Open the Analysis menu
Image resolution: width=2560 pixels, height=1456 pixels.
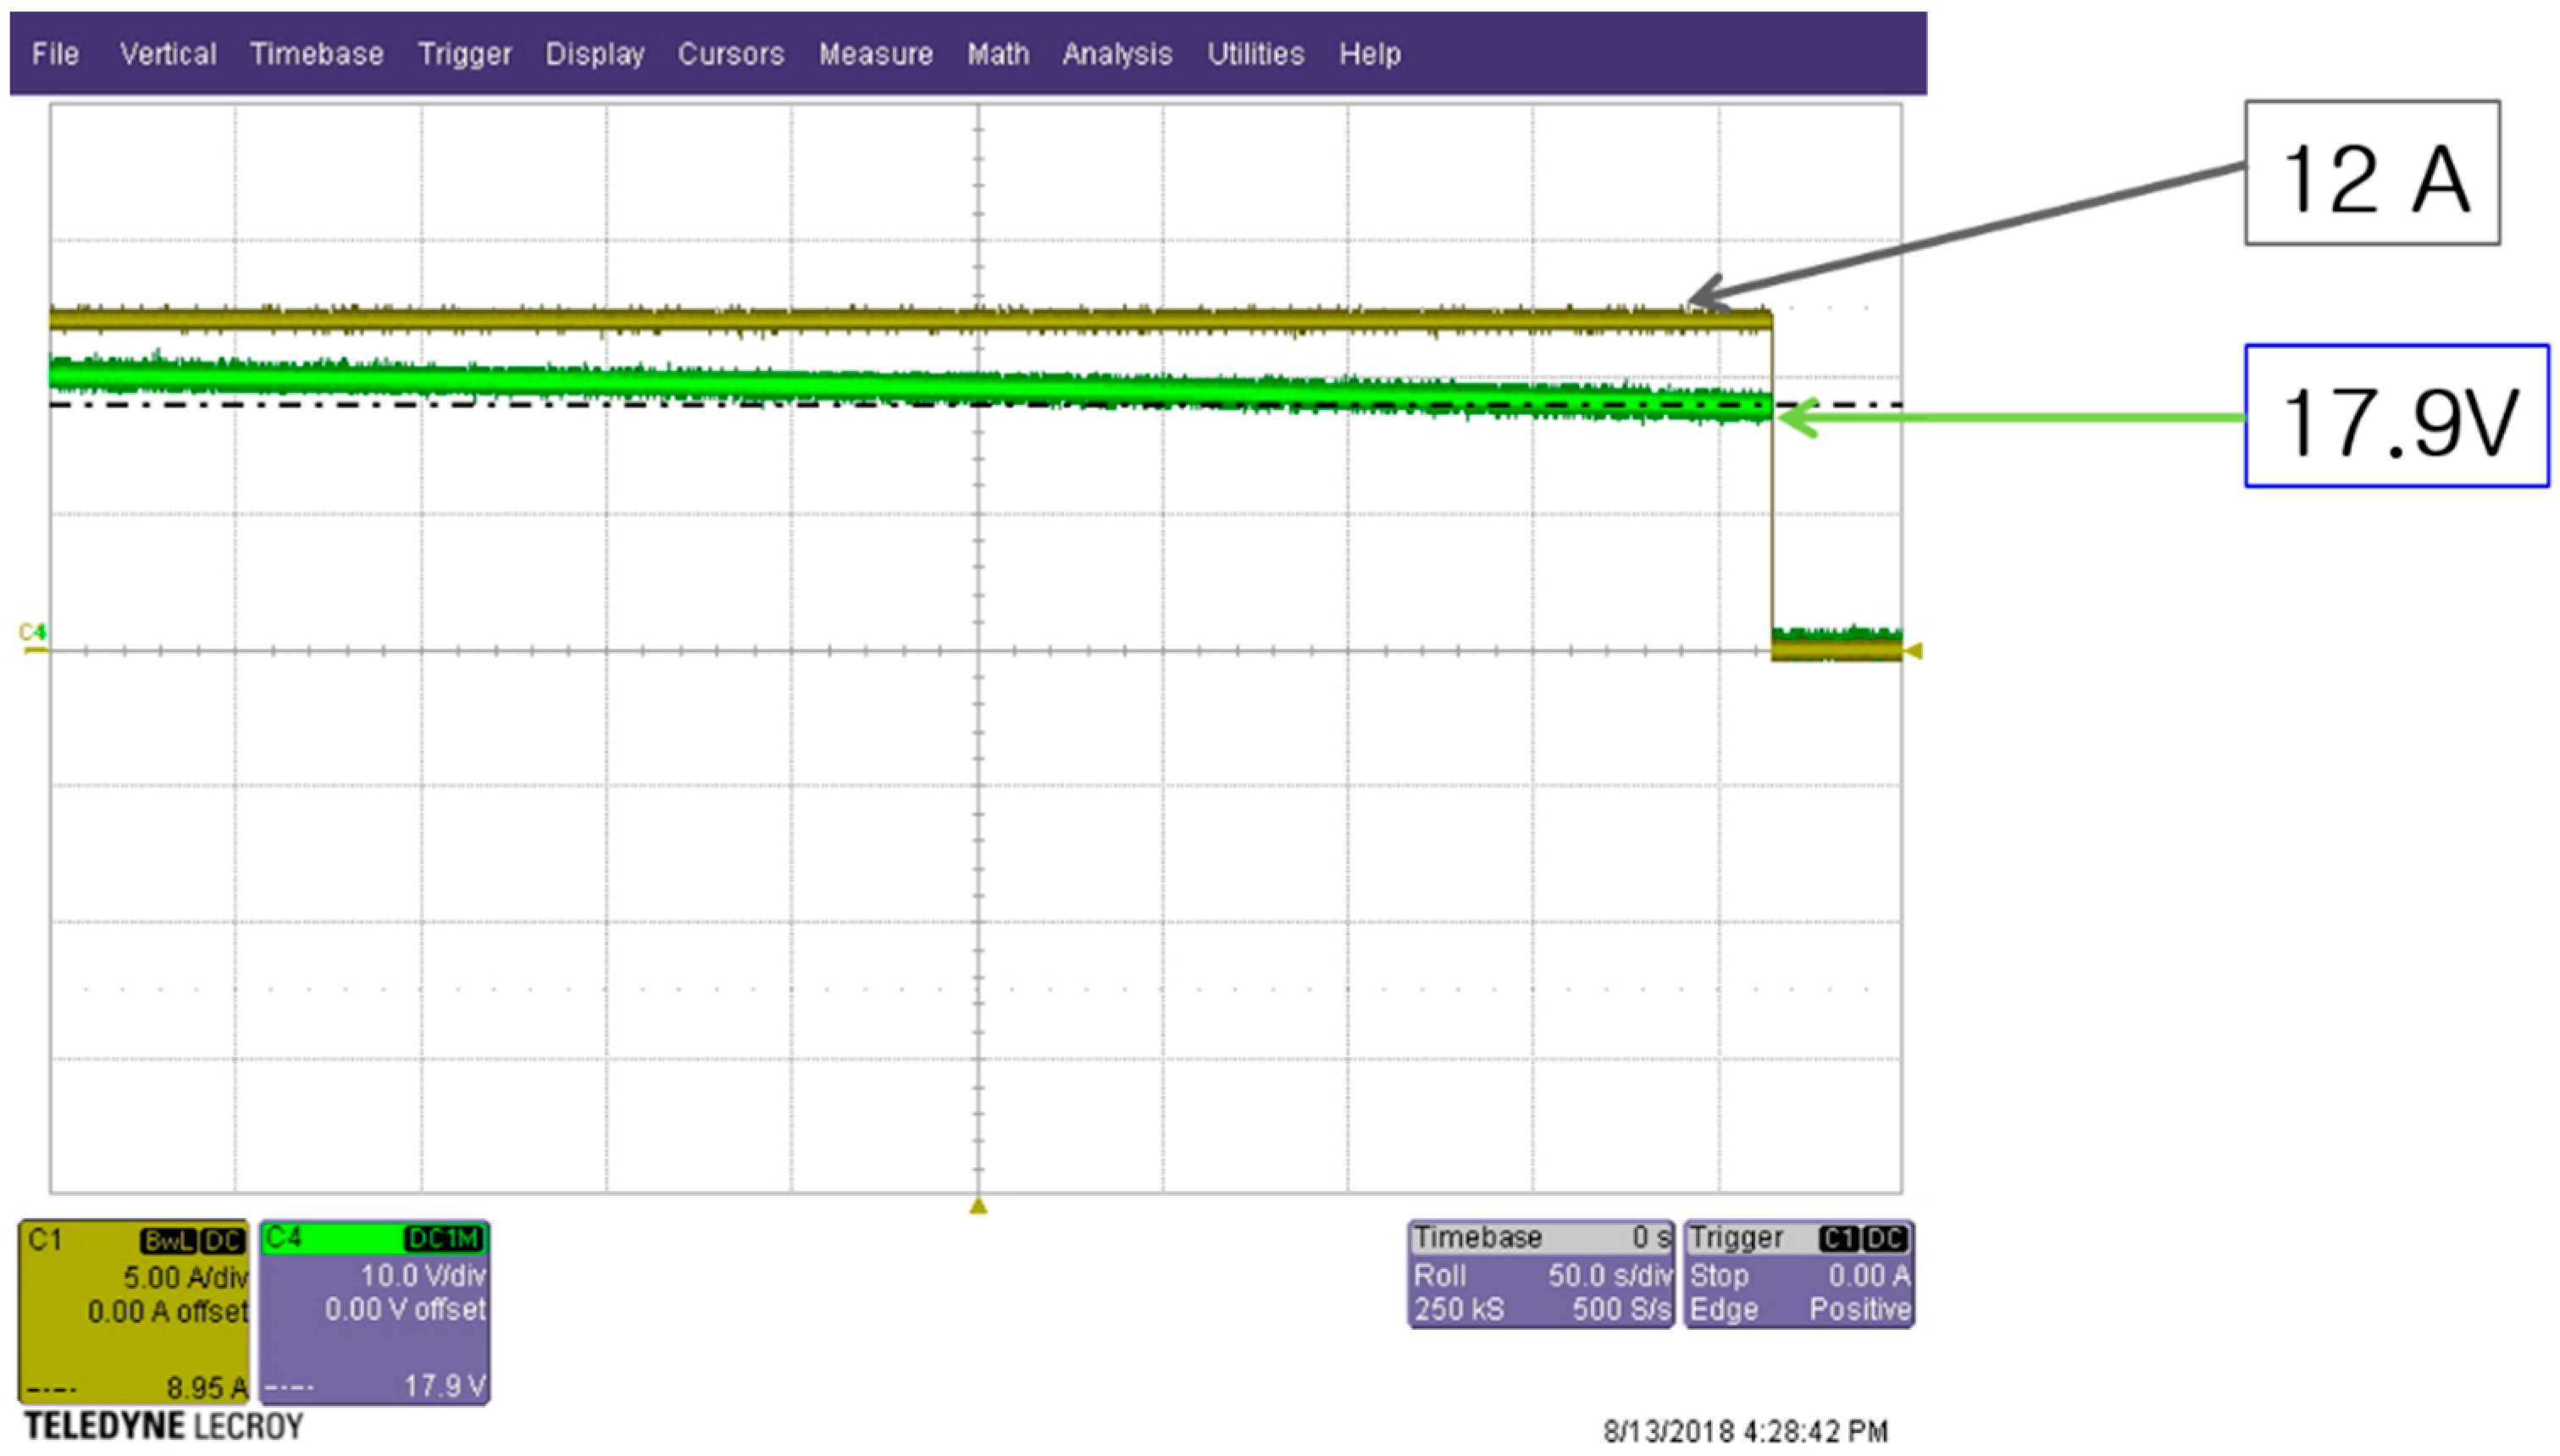coord(1116,54)
